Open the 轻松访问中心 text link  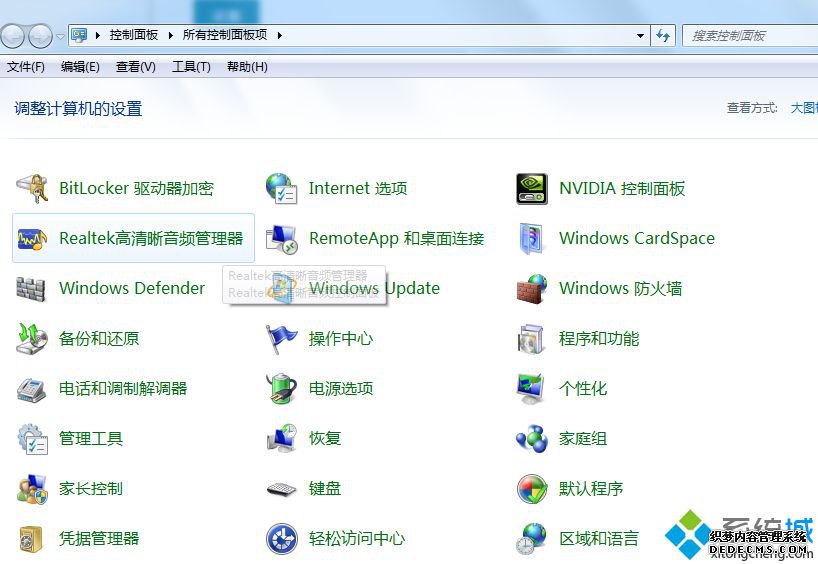(x=357, y=538)
